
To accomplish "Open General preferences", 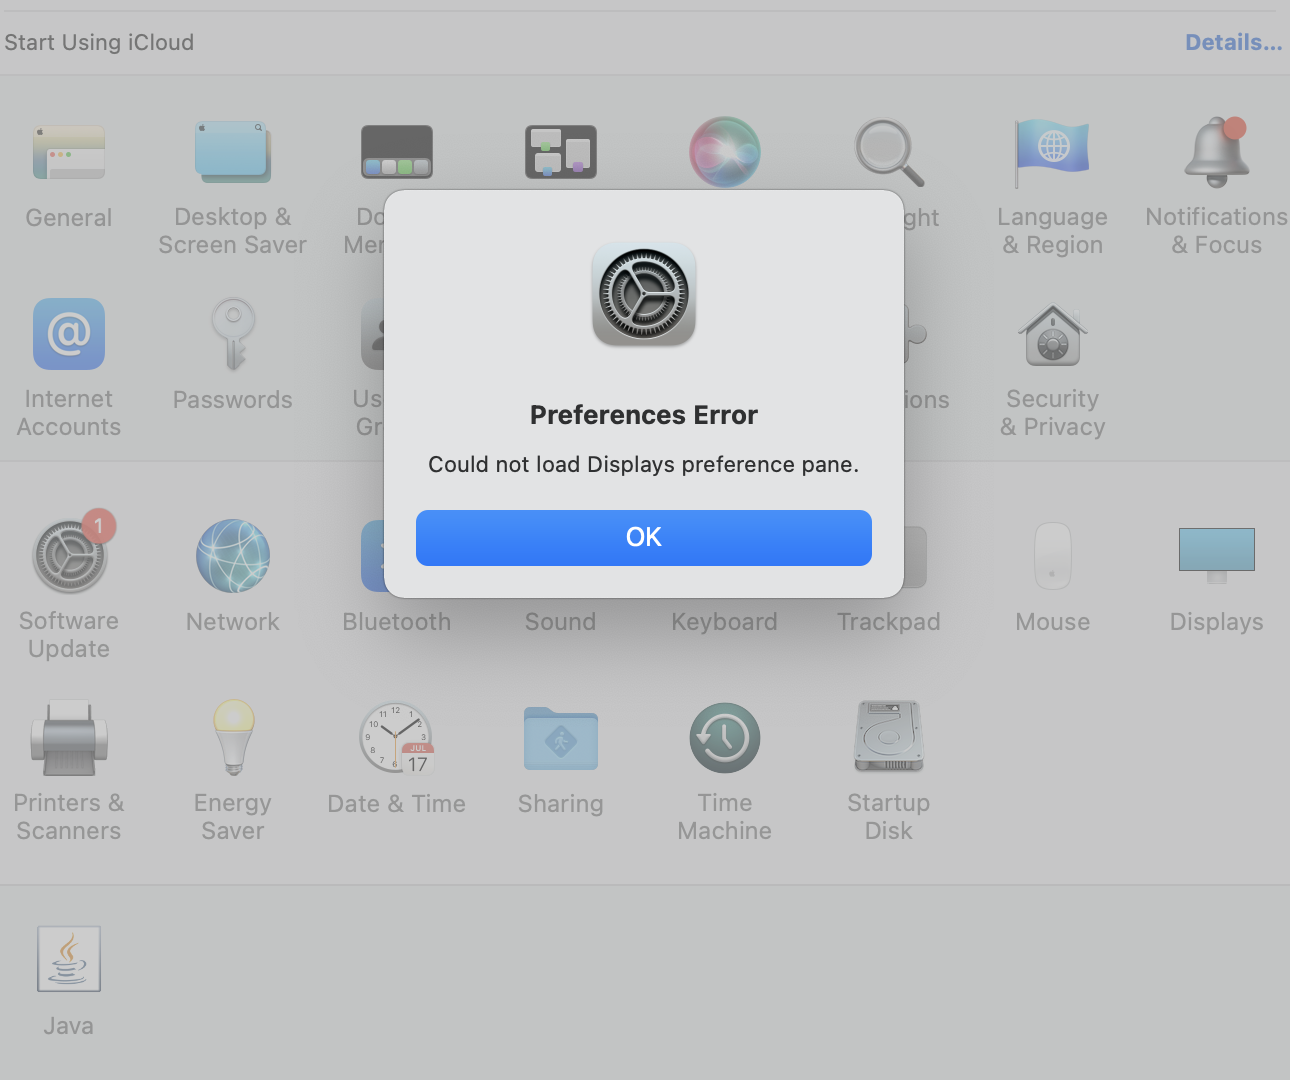I will point(69,152).
